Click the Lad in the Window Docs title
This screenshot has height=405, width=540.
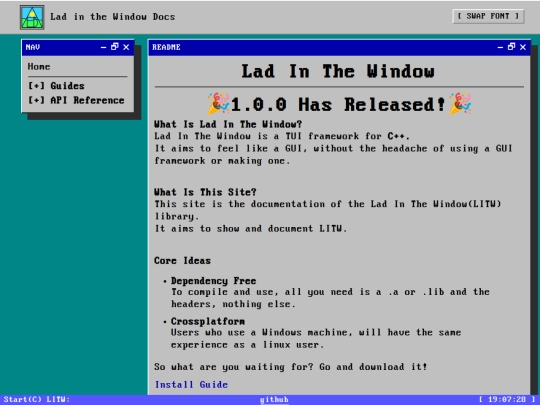point(113,17)
